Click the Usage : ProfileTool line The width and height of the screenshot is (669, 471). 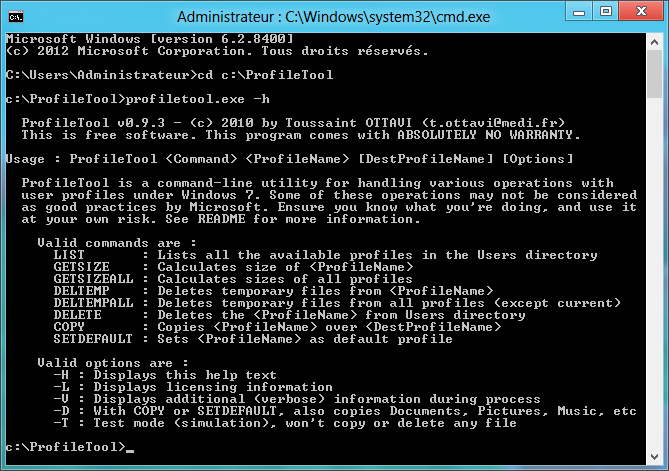289,159
